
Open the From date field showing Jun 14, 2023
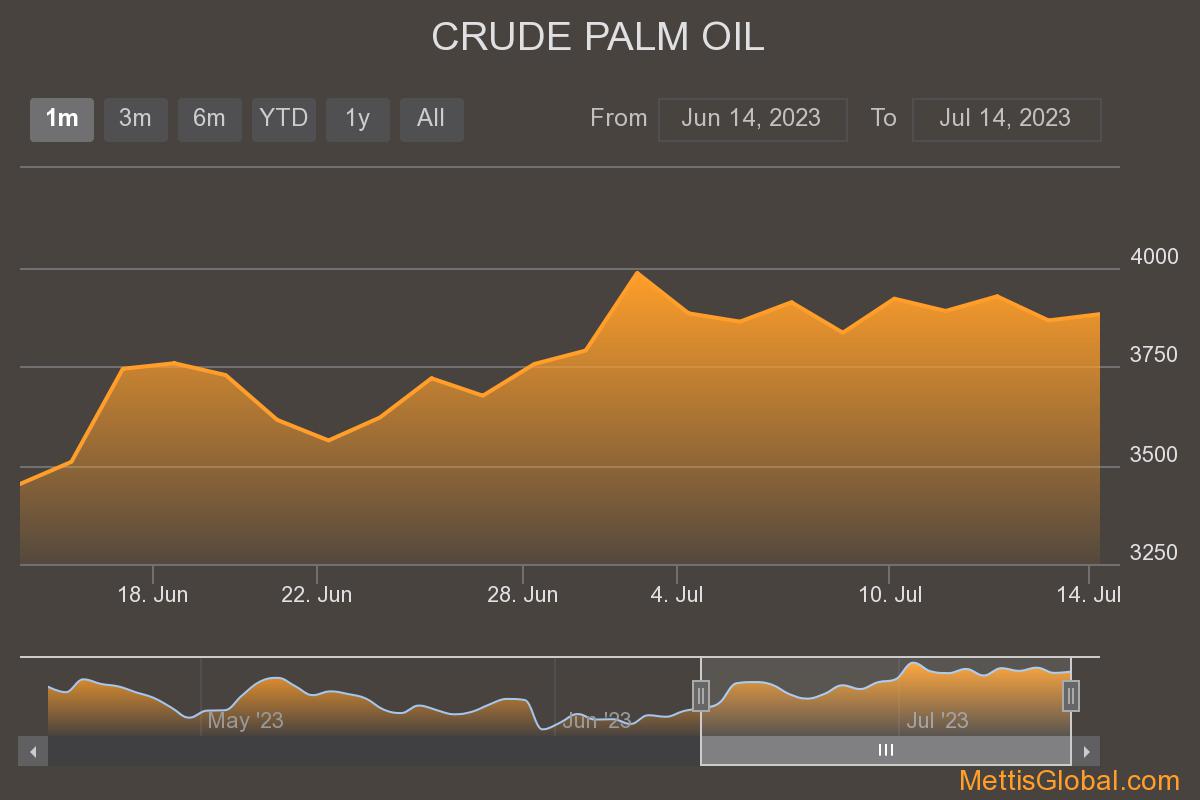click(752, 119)
